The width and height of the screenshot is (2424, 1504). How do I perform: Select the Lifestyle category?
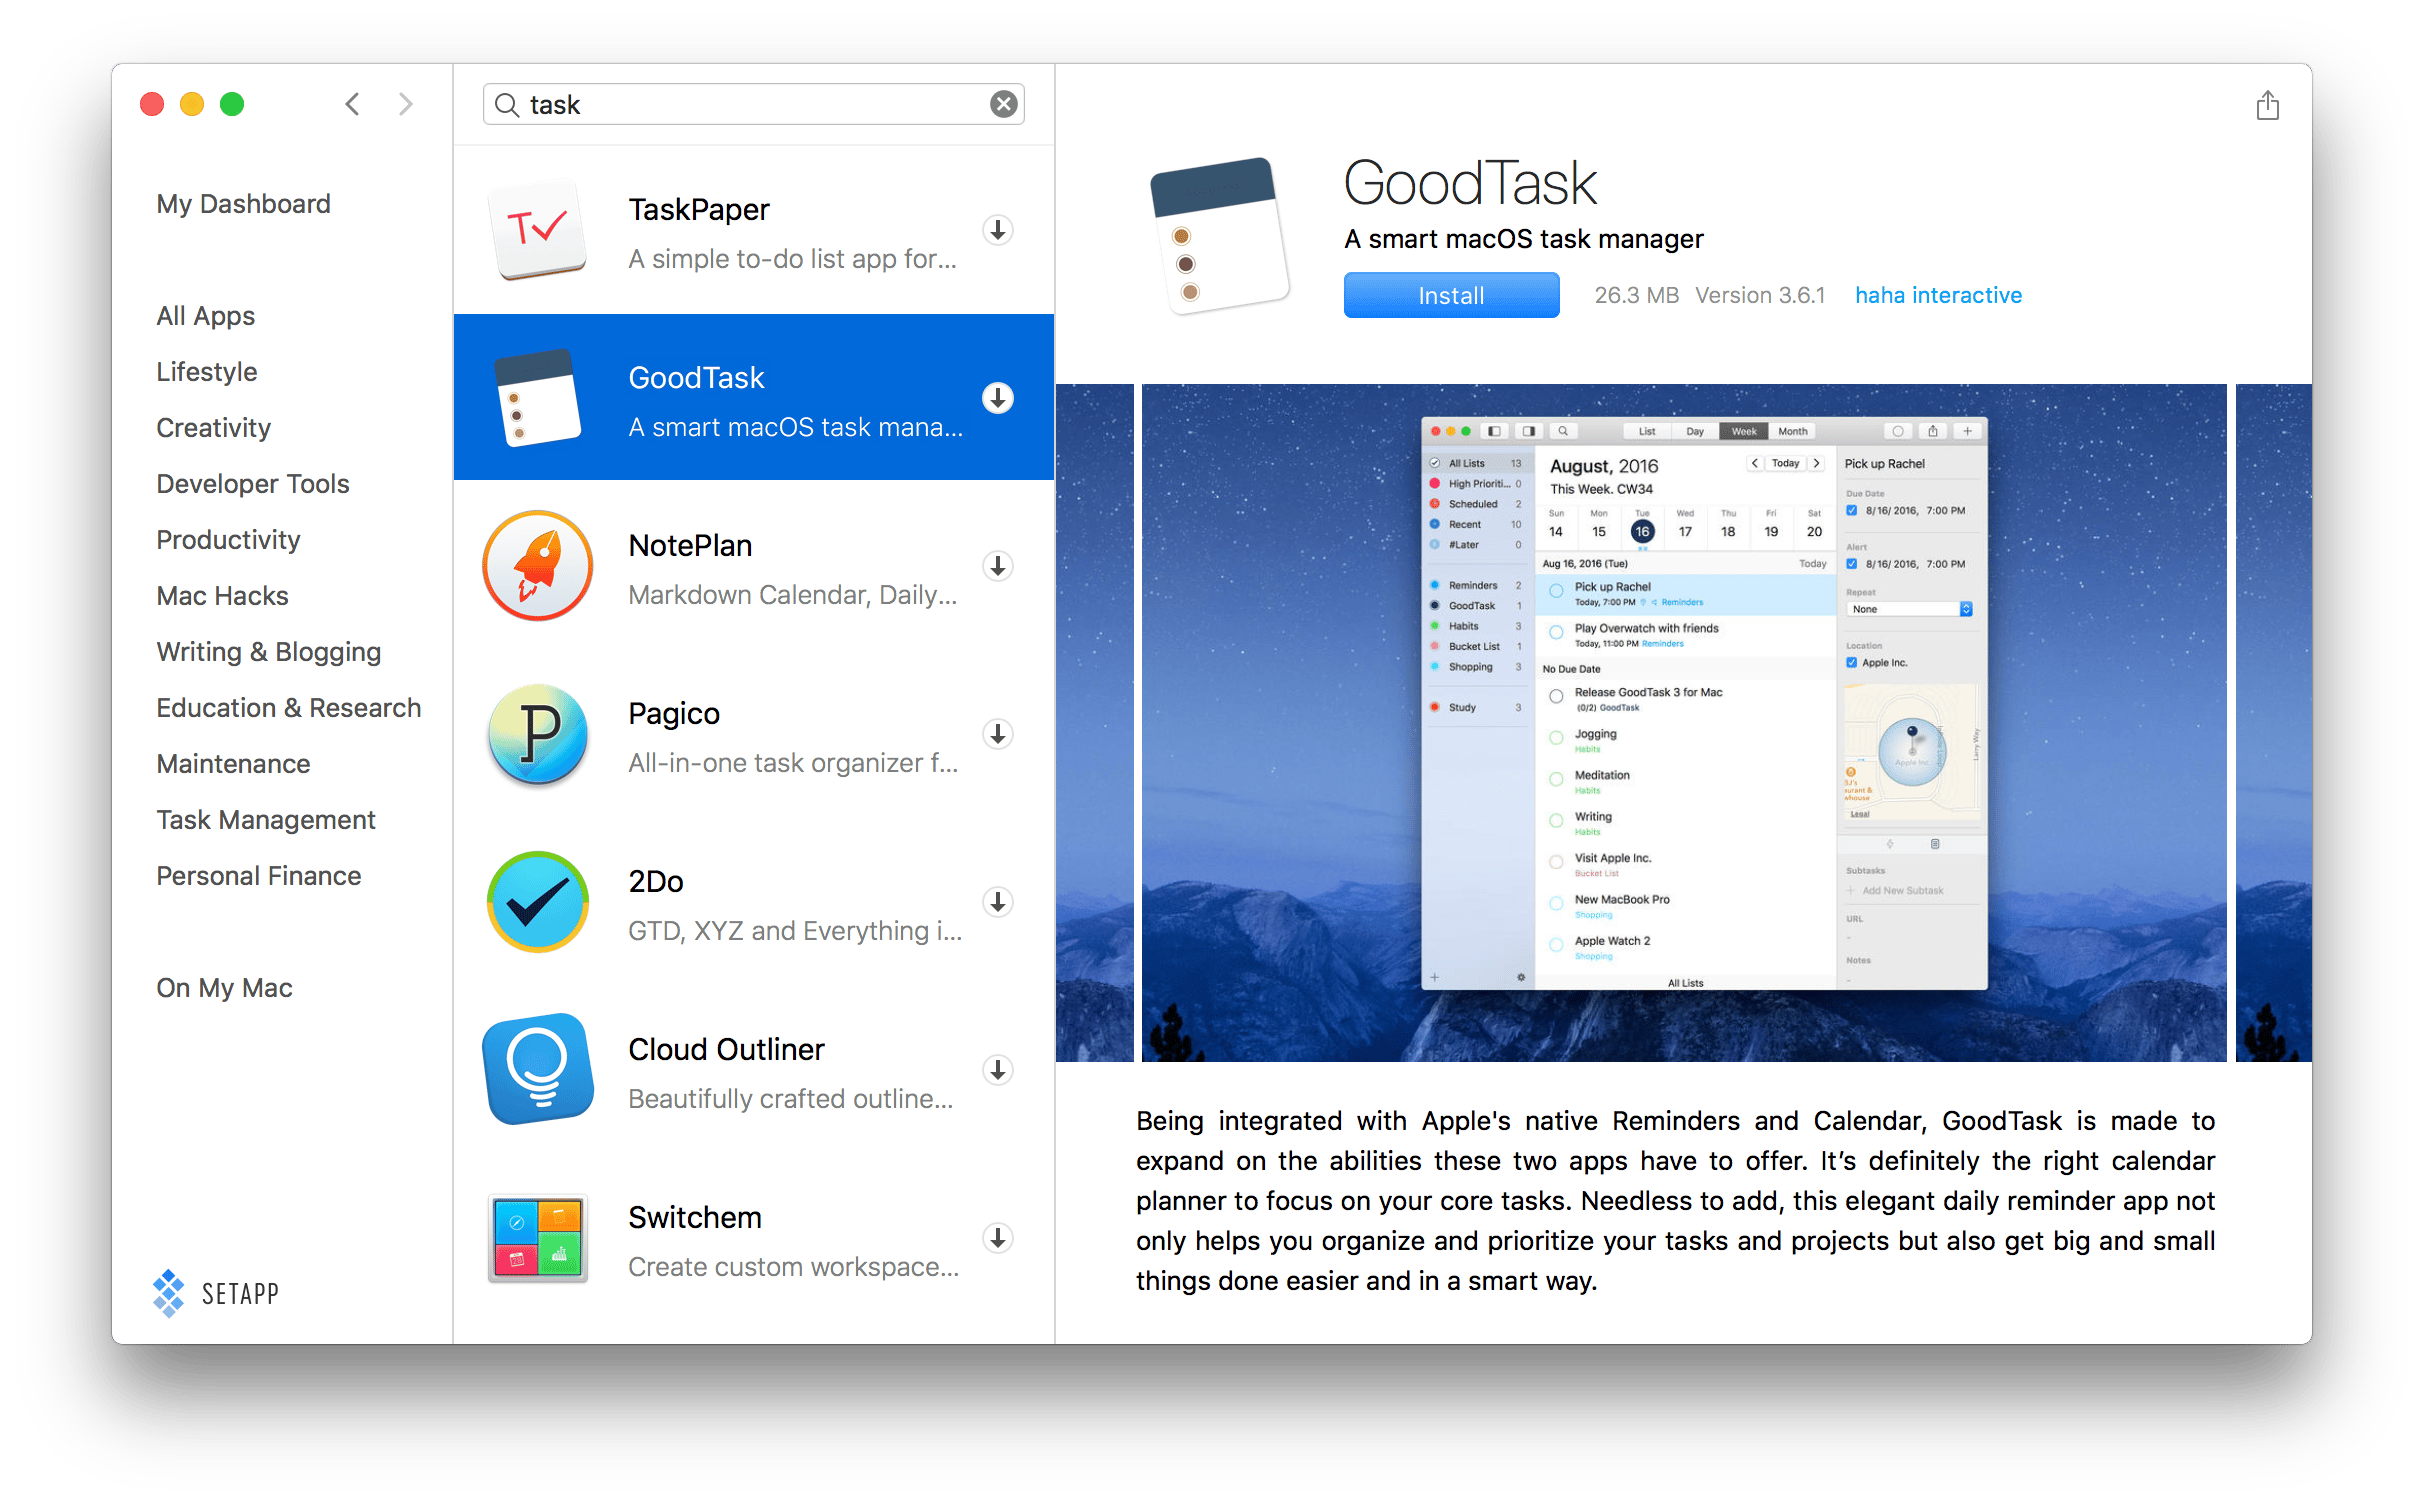click(x=206, y=372)
